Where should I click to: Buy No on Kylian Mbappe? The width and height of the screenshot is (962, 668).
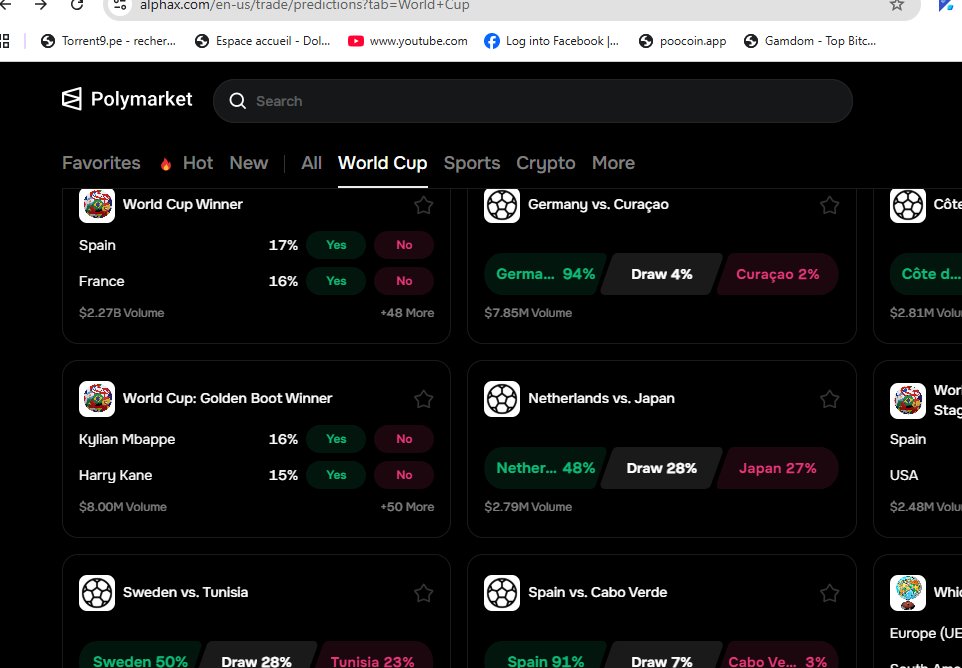(404, 439)
